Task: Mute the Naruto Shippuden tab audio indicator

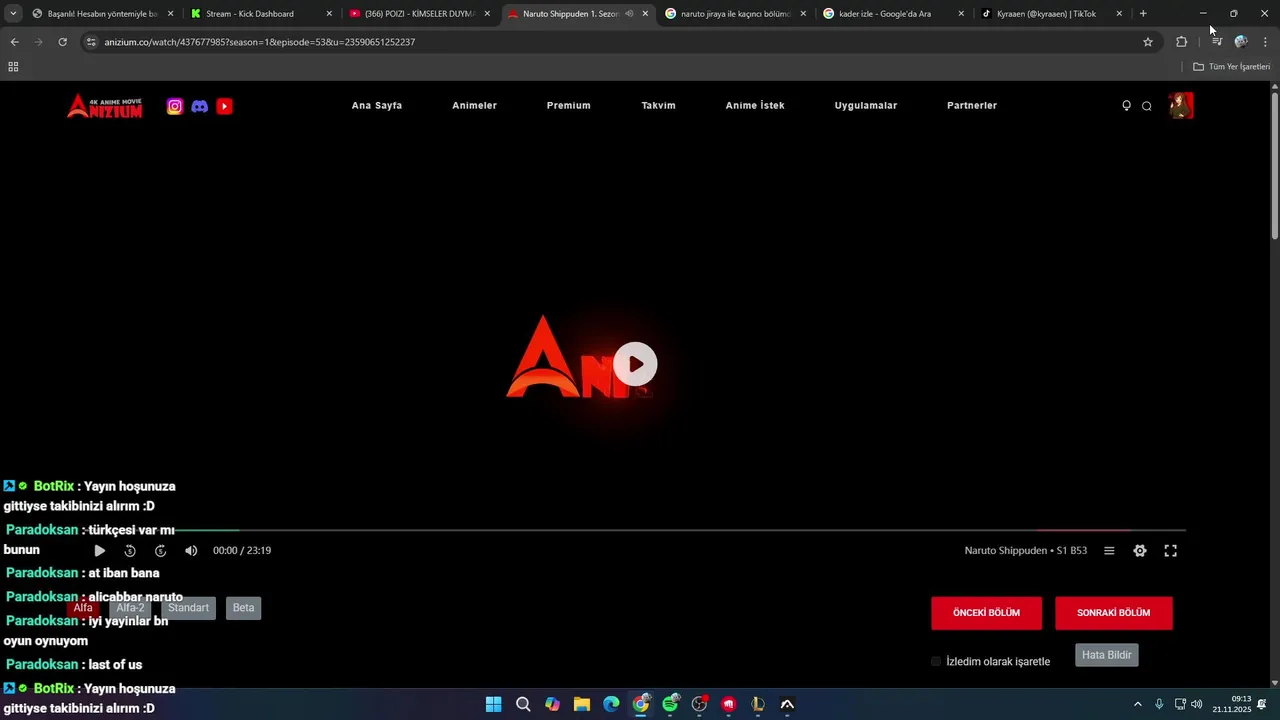Action: click(629, 14)
